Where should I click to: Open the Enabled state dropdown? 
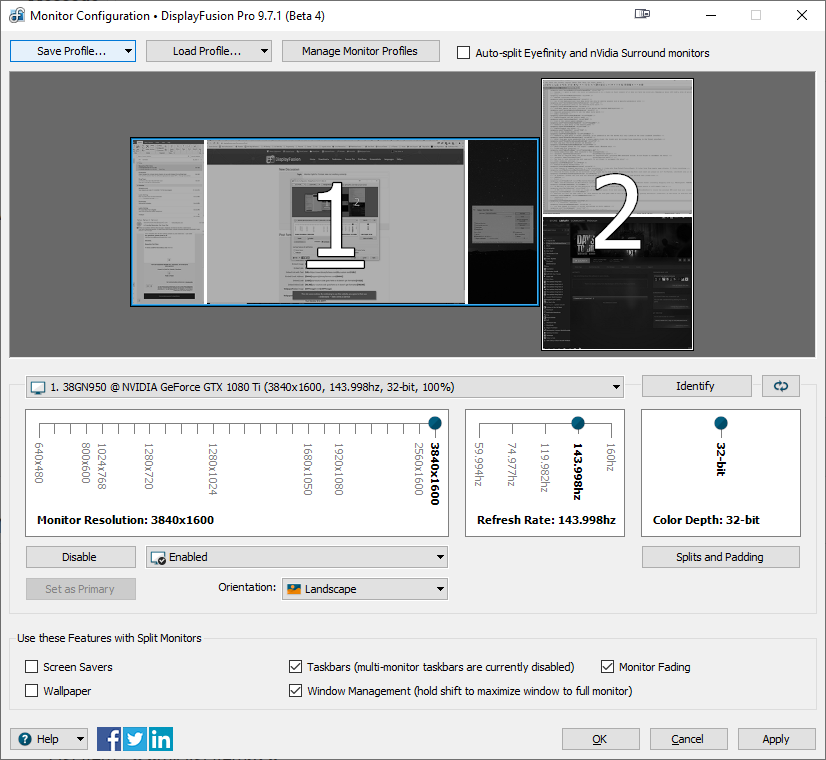(x=296, y=557)
